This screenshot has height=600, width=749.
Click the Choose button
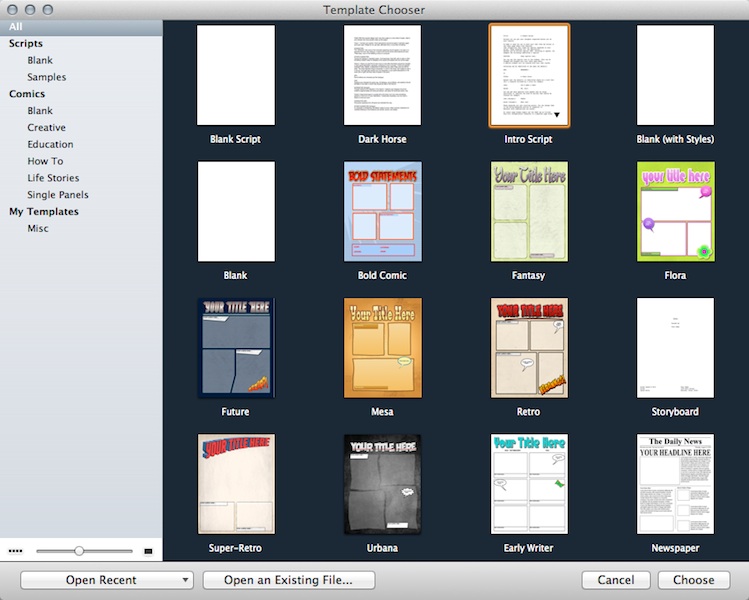pyautogui.click(x=693, y=580)
